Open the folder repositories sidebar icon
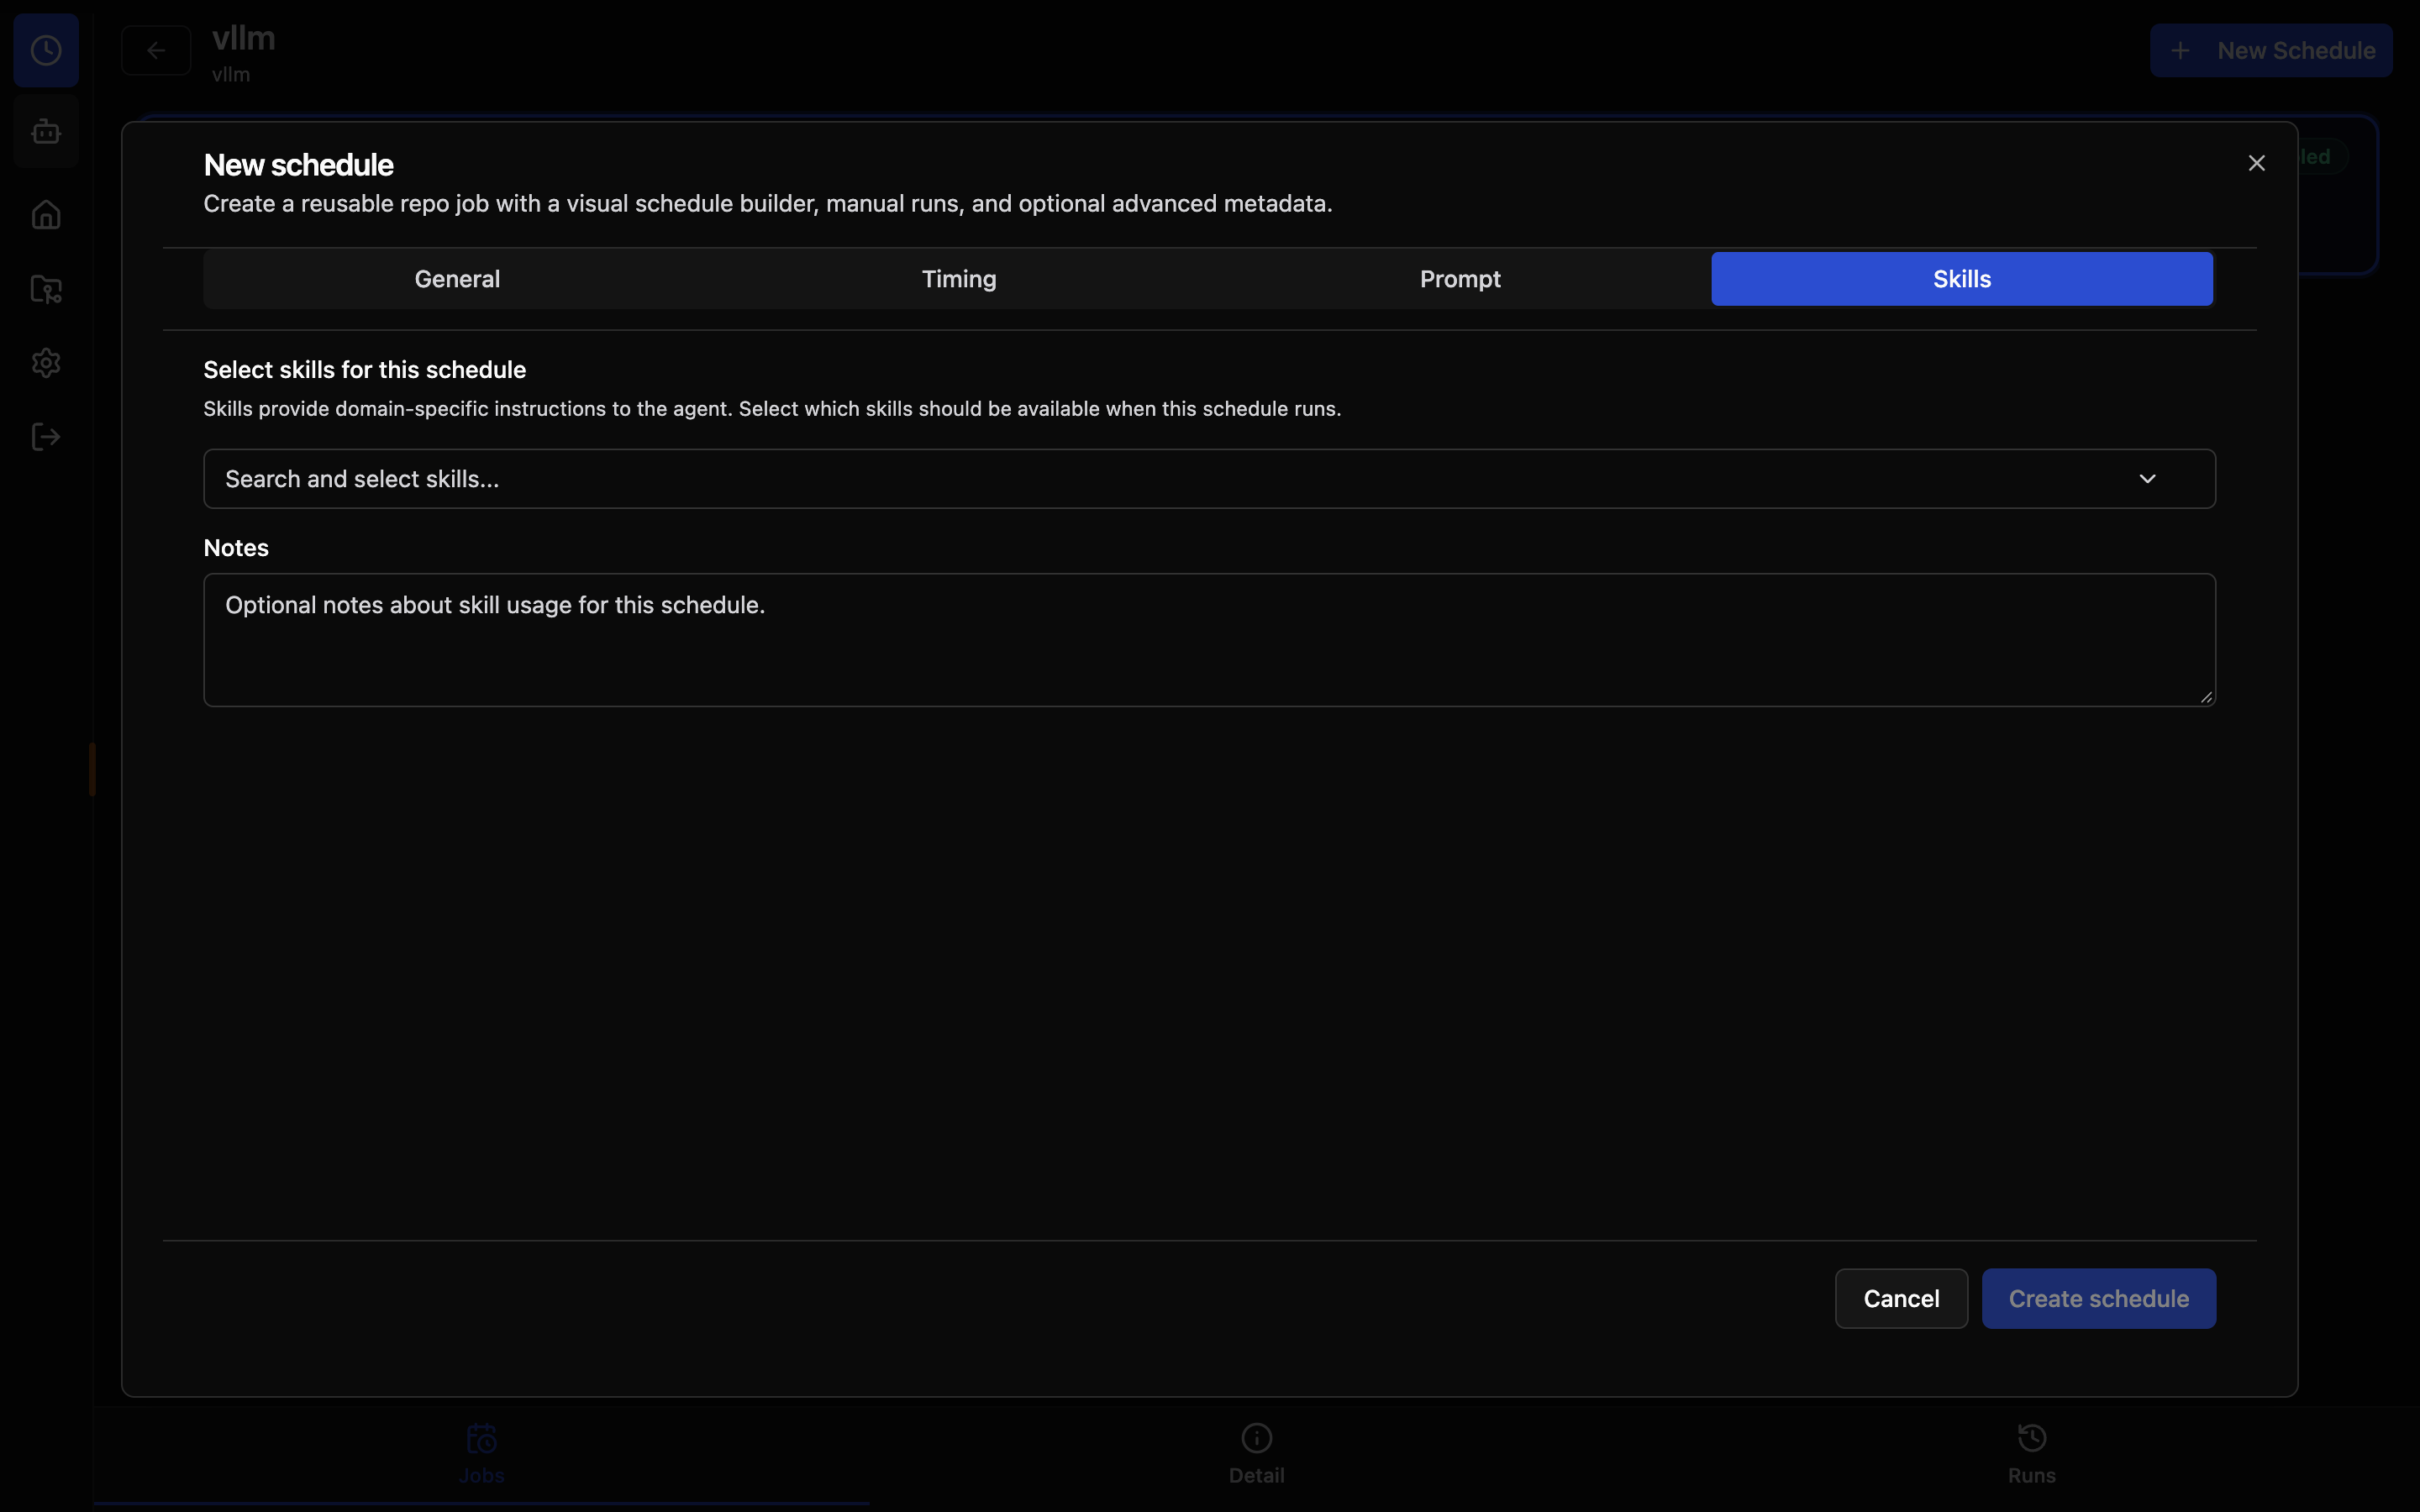2420x1512 pixels. coord(46,289)
